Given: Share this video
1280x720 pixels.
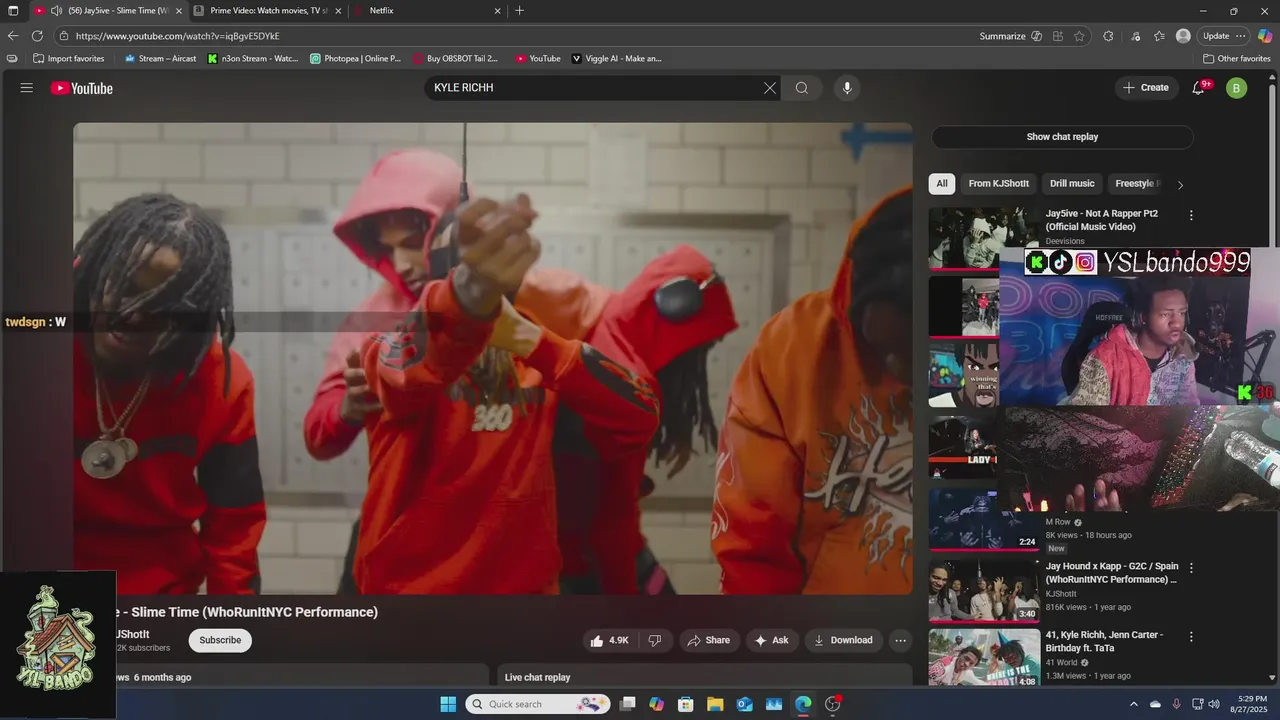Looking at the screenshot, I should point(709,640).
